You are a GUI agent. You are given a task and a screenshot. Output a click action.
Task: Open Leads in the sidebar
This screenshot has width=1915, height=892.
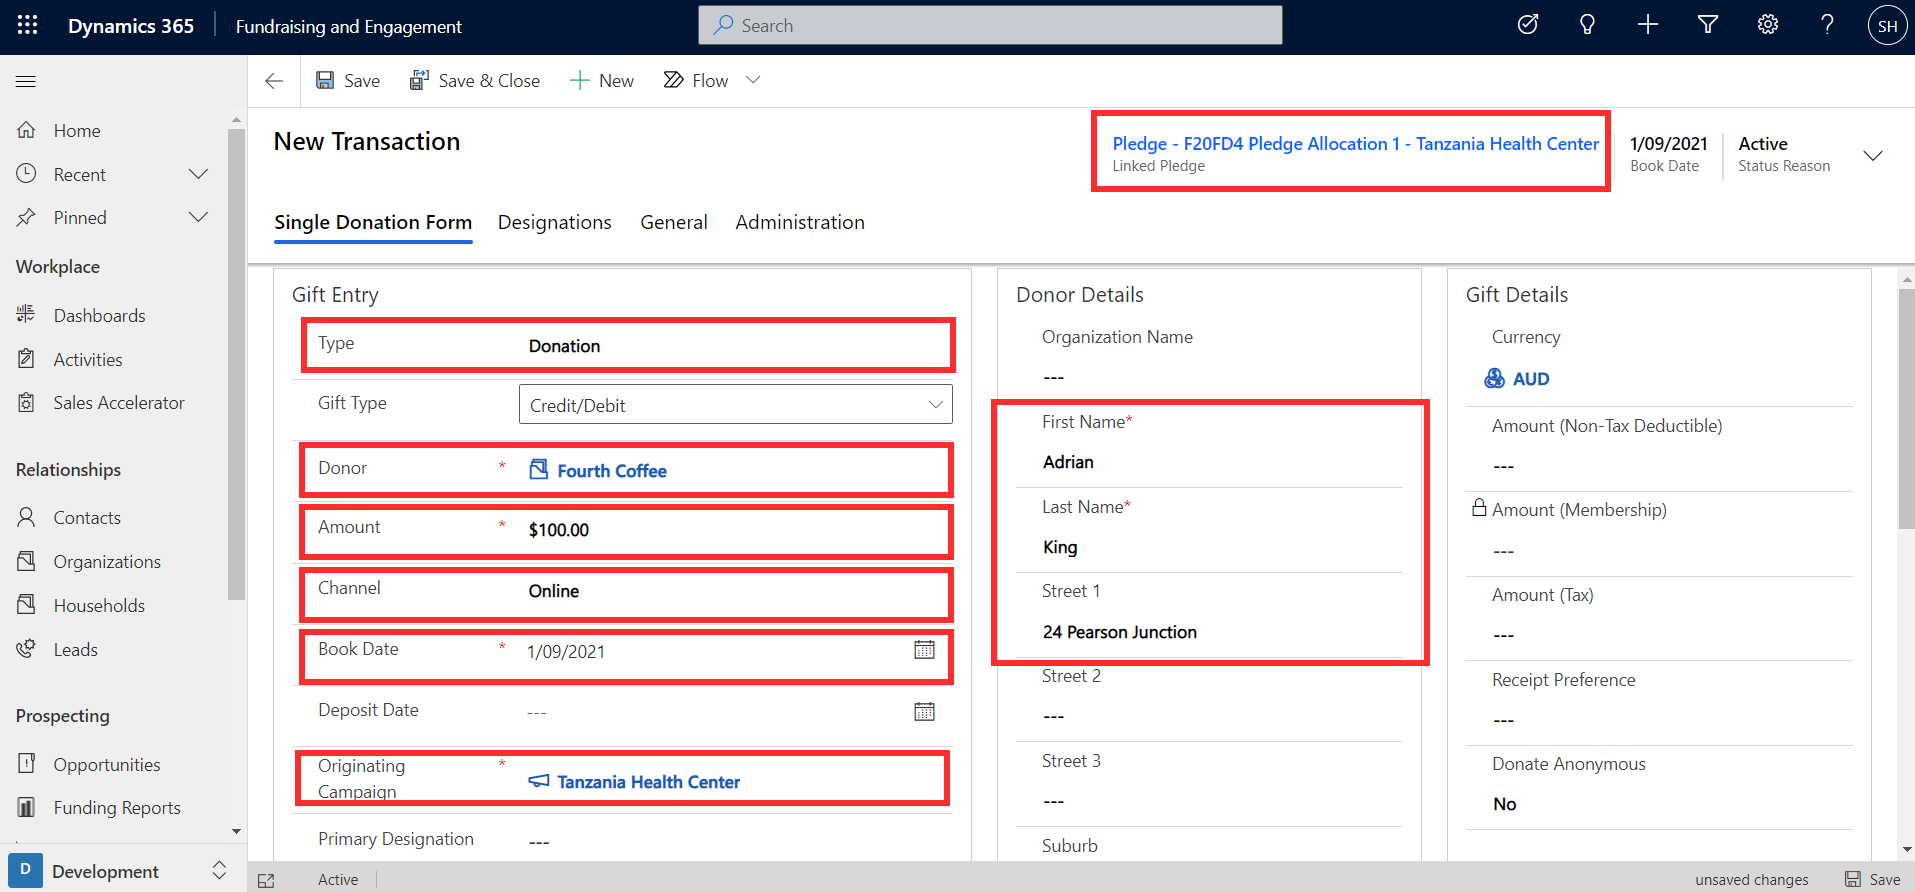click(76, 650)
